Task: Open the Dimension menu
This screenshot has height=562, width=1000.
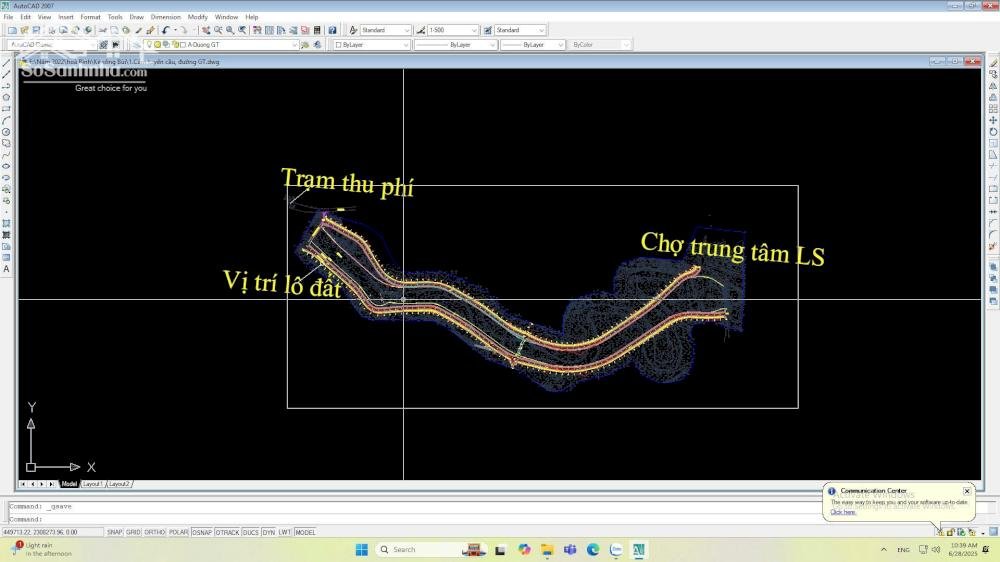Action: [166, 17]
